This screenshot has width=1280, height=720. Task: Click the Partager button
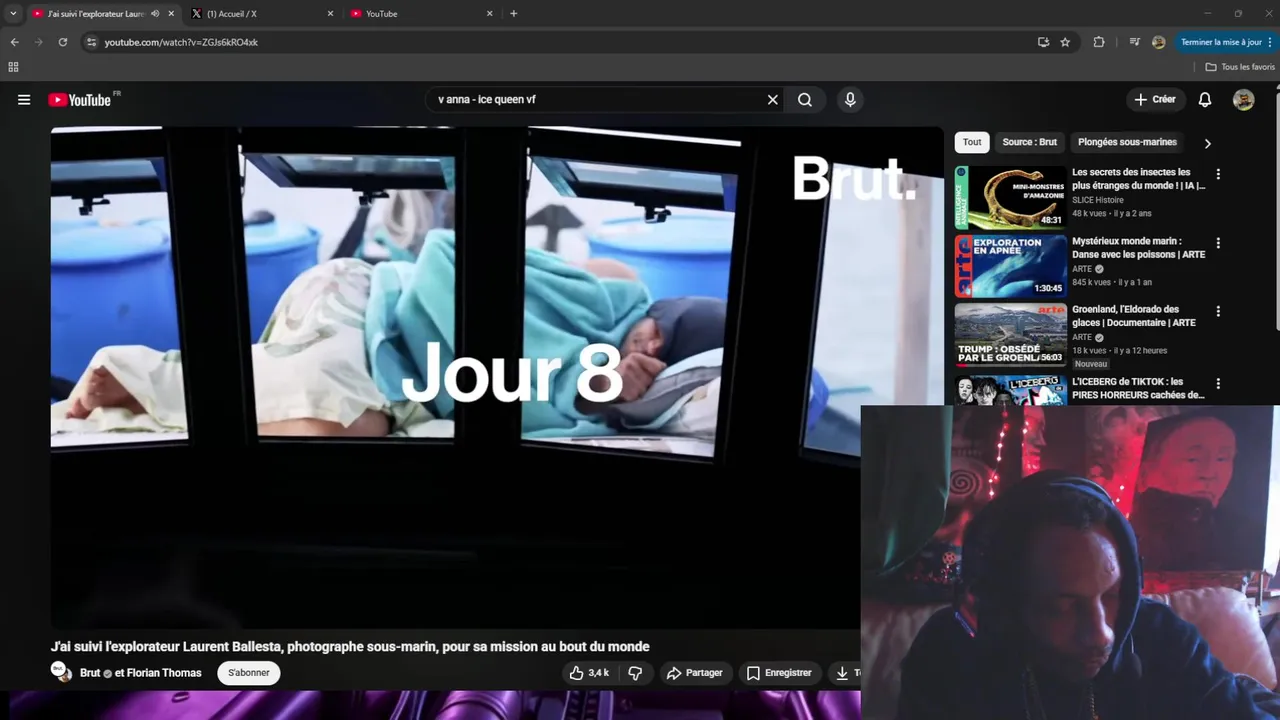click(x=694, y=673)
